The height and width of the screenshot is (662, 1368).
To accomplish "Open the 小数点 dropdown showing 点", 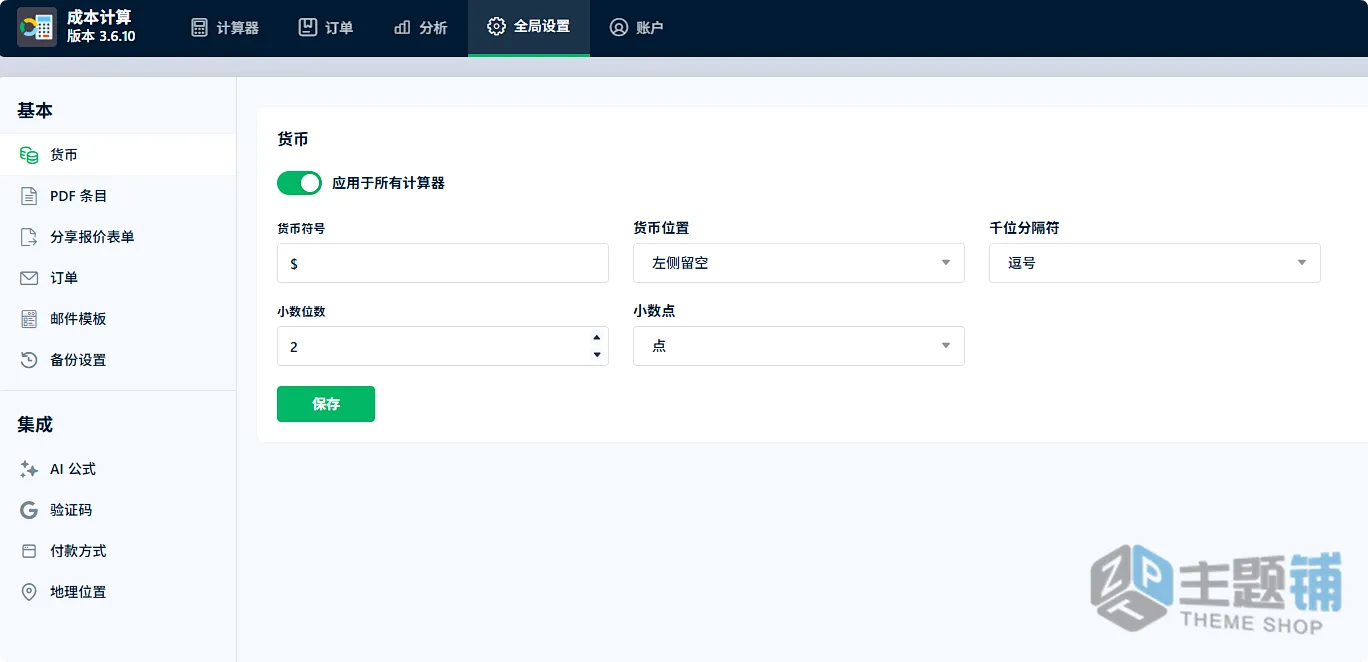I will [x=798, y=346].
